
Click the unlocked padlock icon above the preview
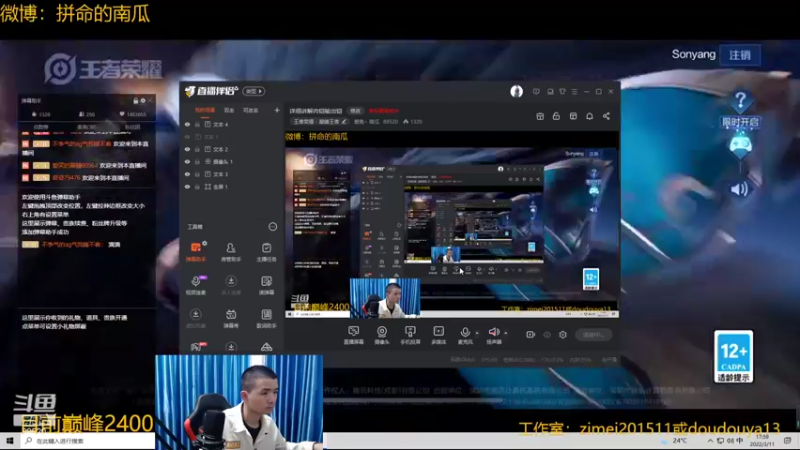pos(556,116)
